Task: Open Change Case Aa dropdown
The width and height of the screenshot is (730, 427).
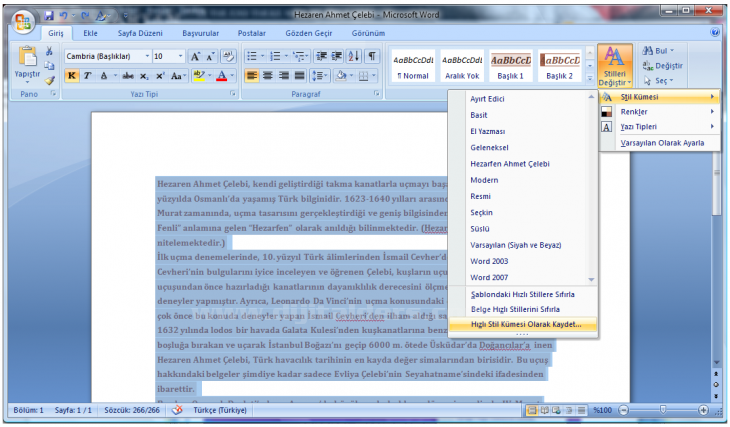Action: tap(178, 75)
